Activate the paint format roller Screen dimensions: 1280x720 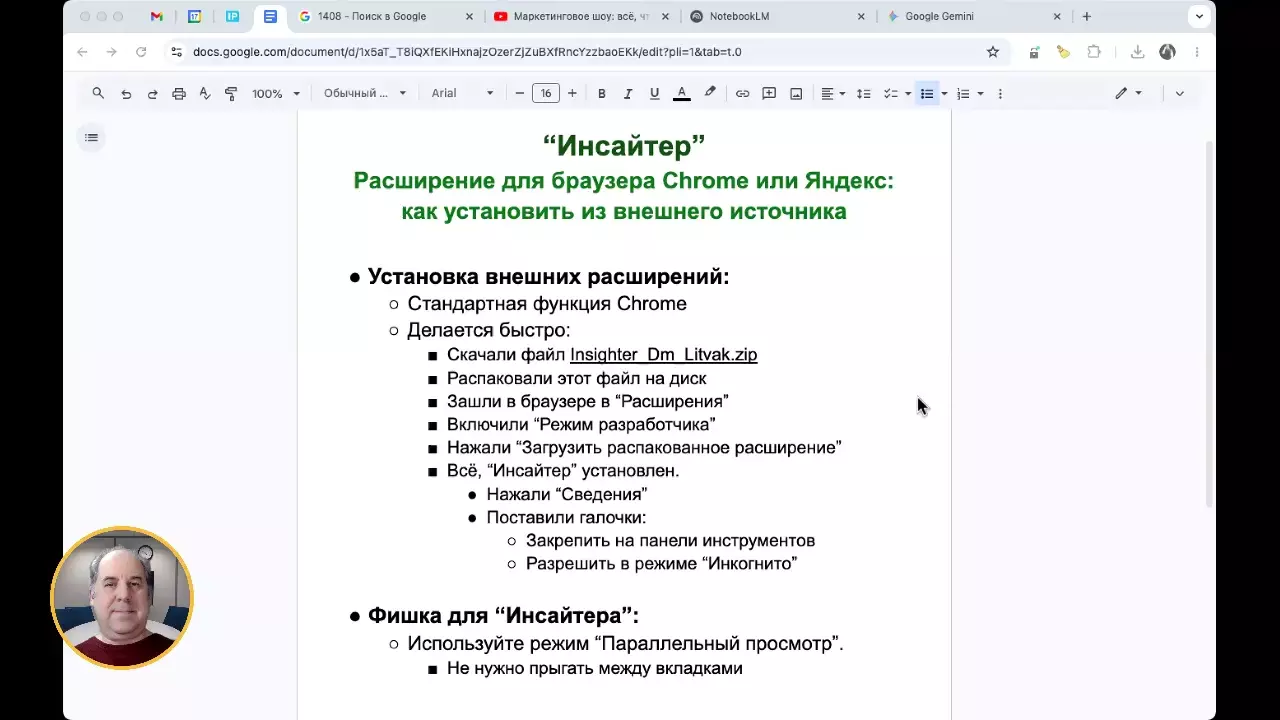tap(231, 94)
